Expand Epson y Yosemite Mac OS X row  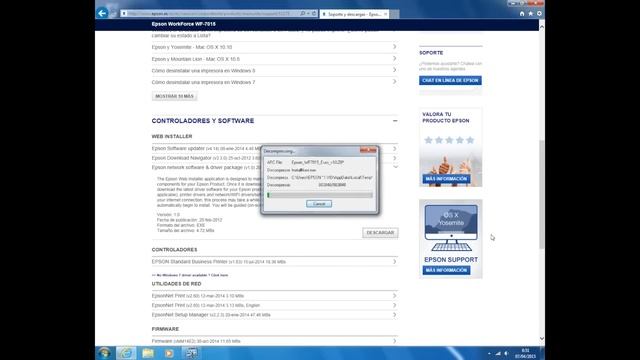click(394, 47)
